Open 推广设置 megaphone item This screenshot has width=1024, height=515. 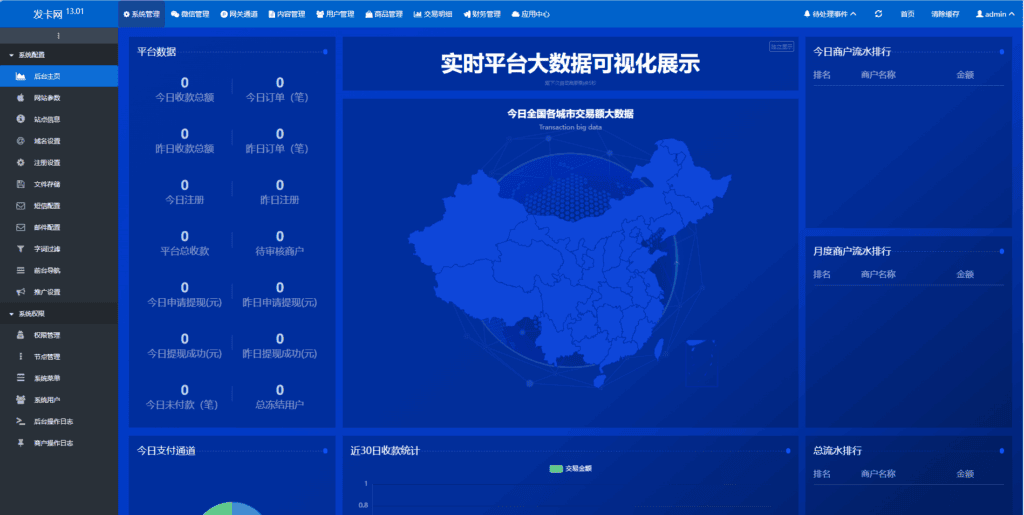pos(59,292)
